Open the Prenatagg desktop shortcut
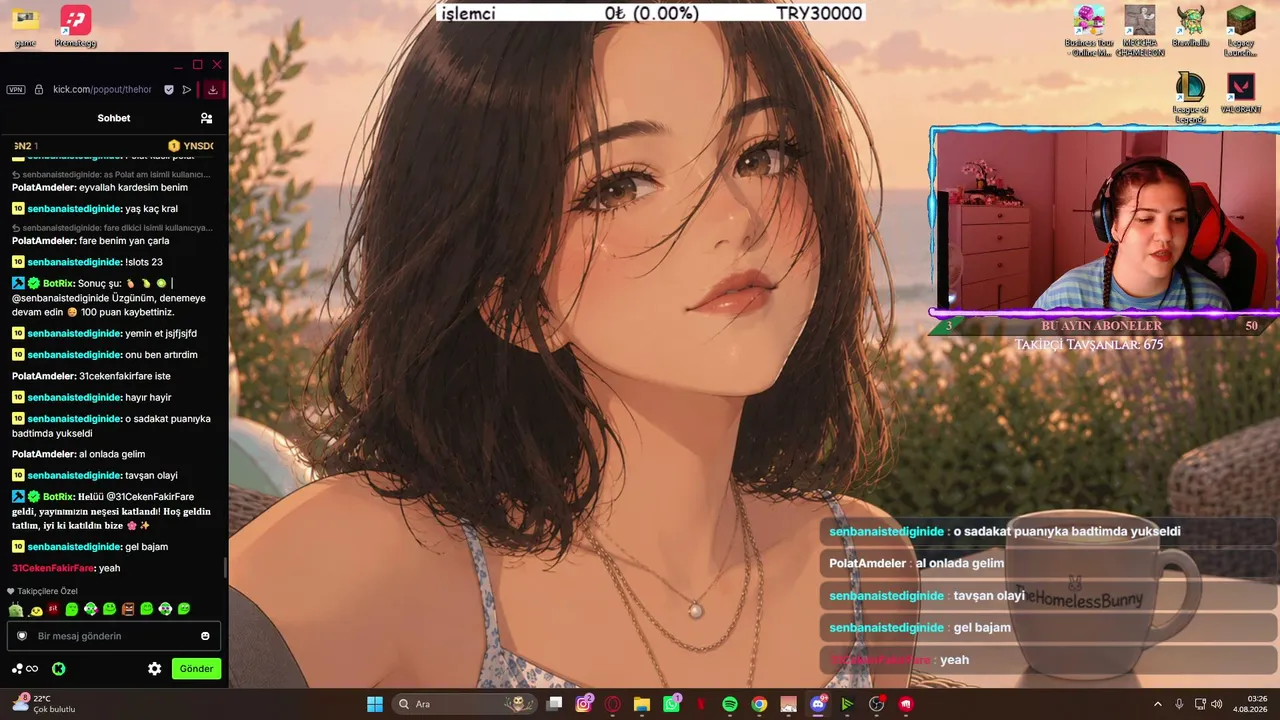Viewport: 1280px width, 720px height. click(76, 27)
